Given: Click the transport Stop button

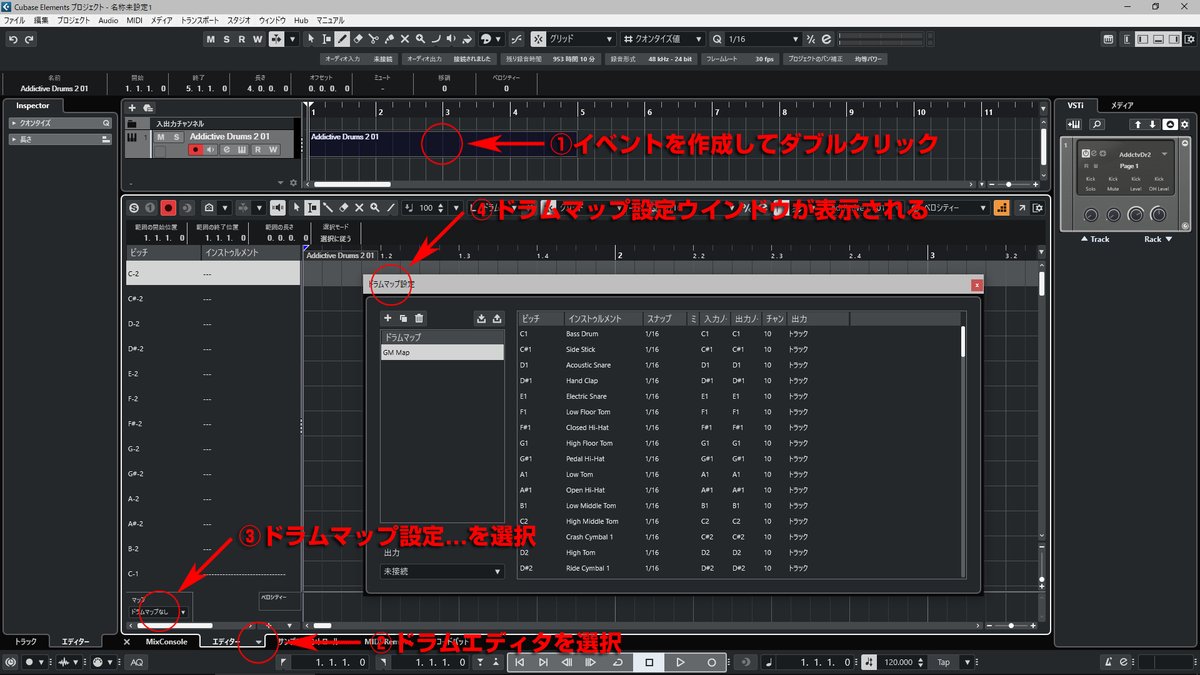Looking at the screenshot, I should pos(649,662).
